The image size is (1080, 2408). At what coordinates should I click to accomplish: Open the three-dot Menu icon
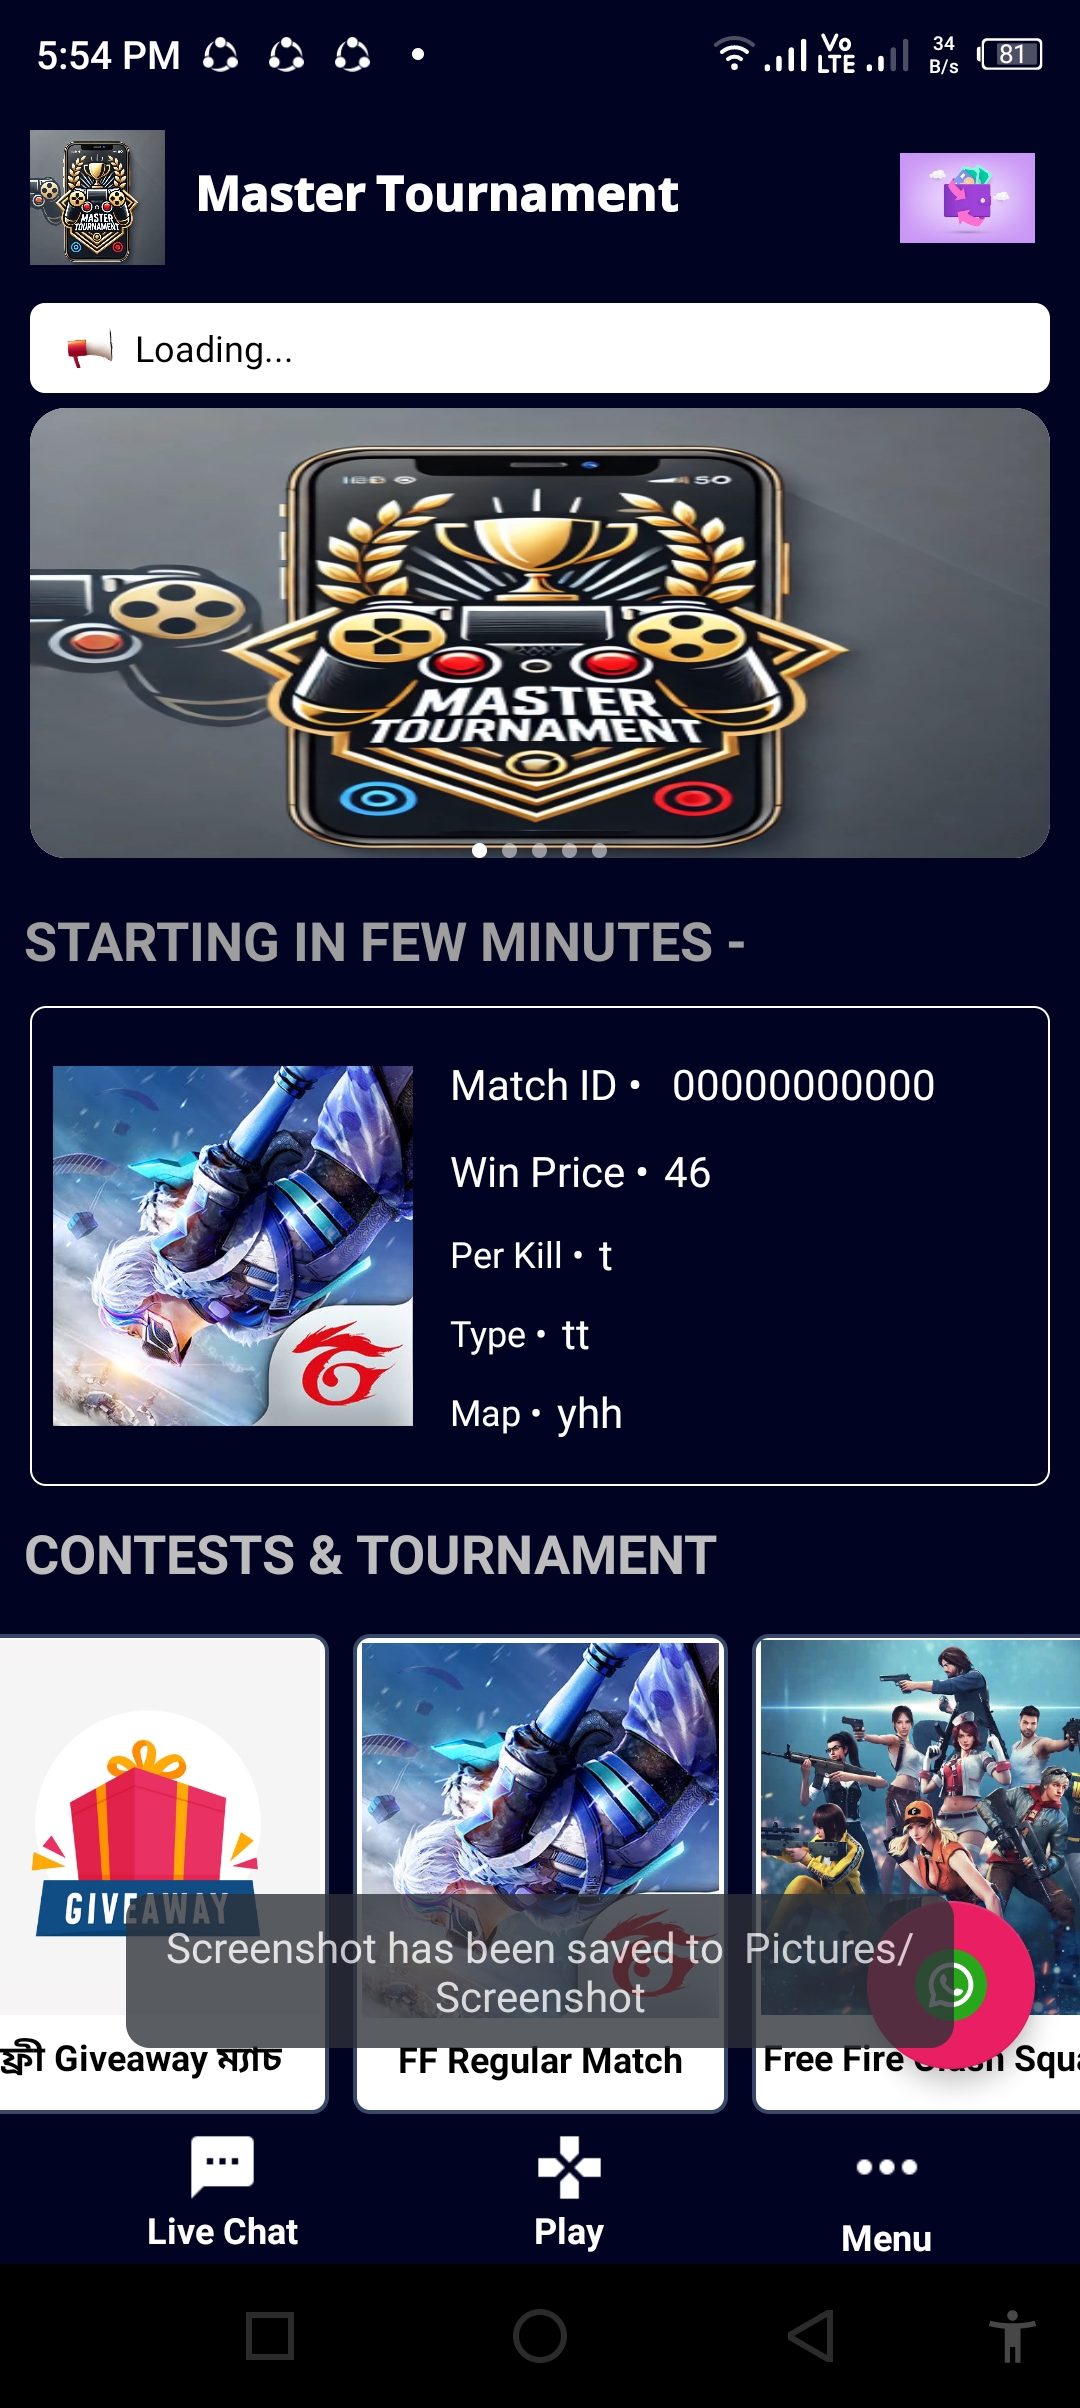click(x=887, y=2166)
